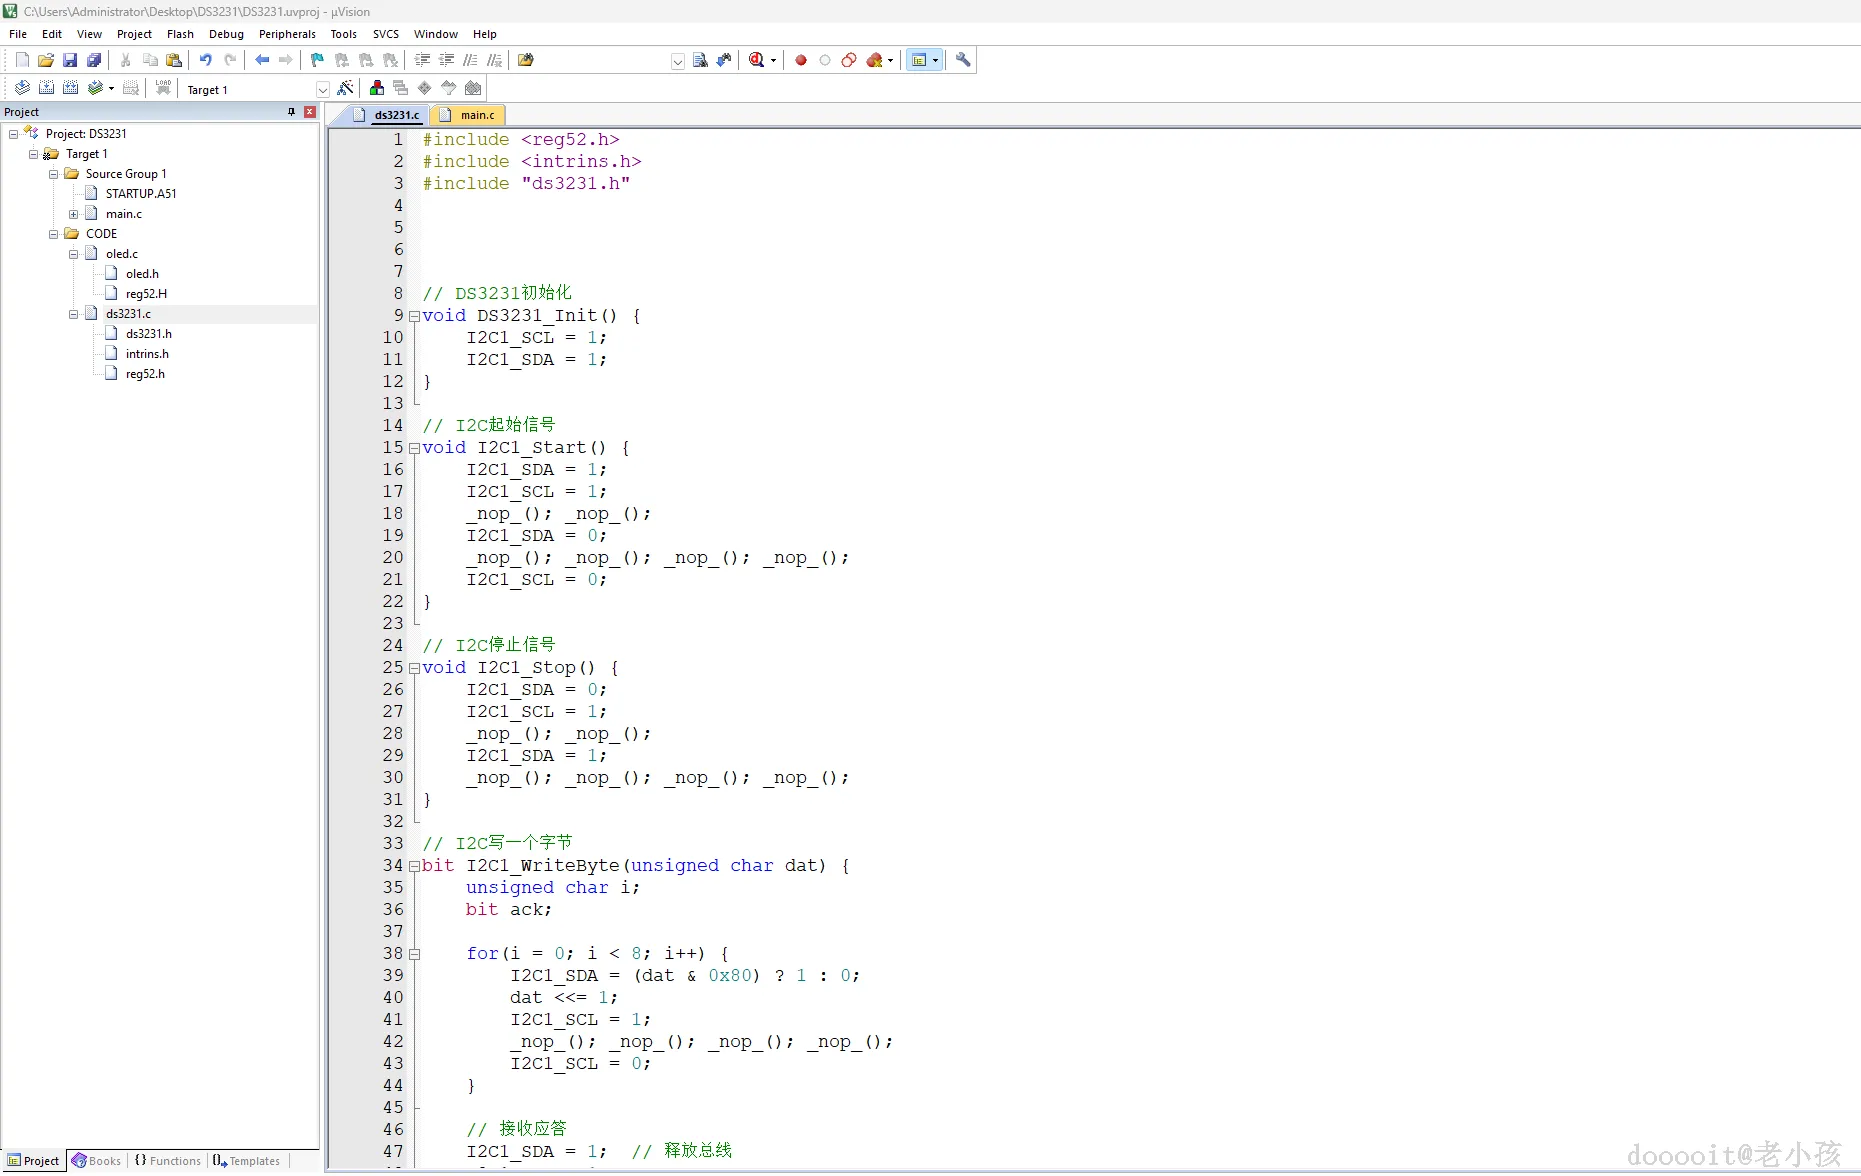Click the Configuration wrench icon
The image size is (1861, 1176).
pyautogui.click(x=963, y=60)
